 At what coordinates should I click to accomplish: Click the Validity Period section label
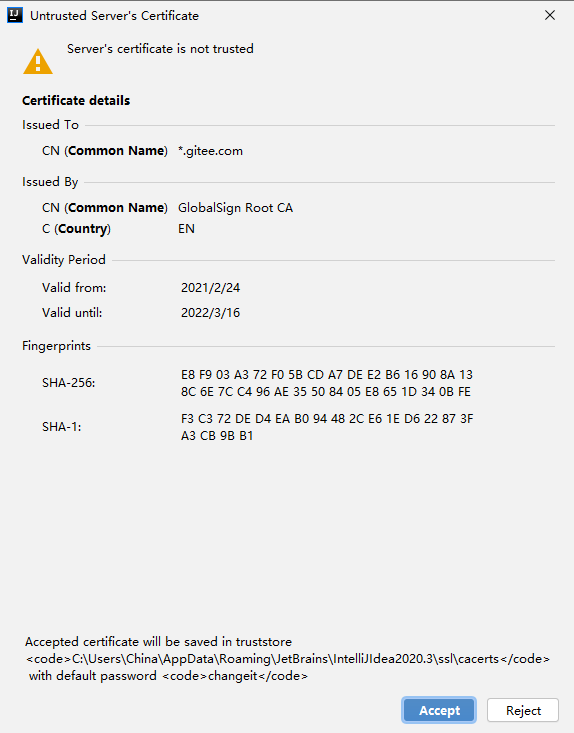(64, 259)
